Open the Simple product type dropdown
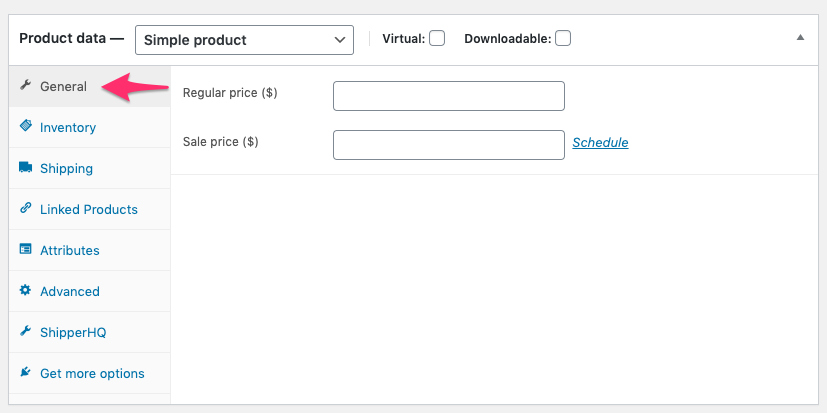Screen dimensions: 827x413 pyautogui.click(x=243, y=40)
